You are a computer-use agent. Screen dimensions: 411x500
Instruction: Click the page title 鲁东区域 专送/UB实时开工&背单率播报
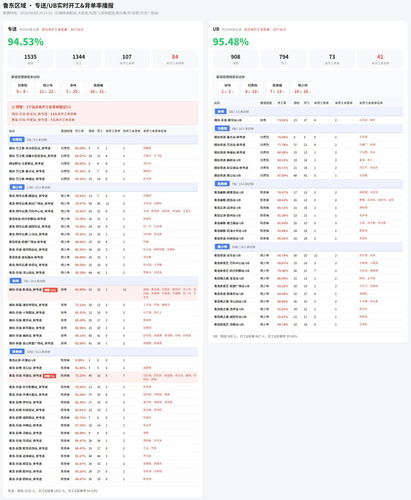[x=58, y=5]
